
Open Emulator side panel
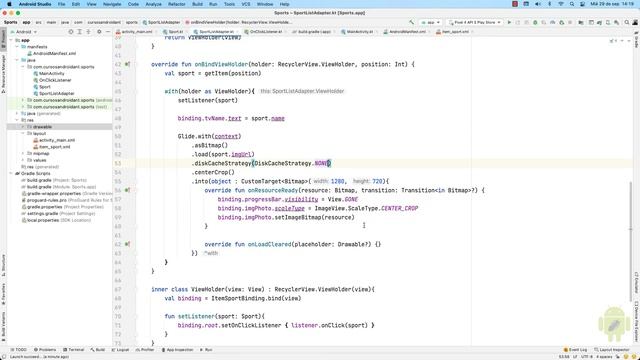(x=636, y=282)
